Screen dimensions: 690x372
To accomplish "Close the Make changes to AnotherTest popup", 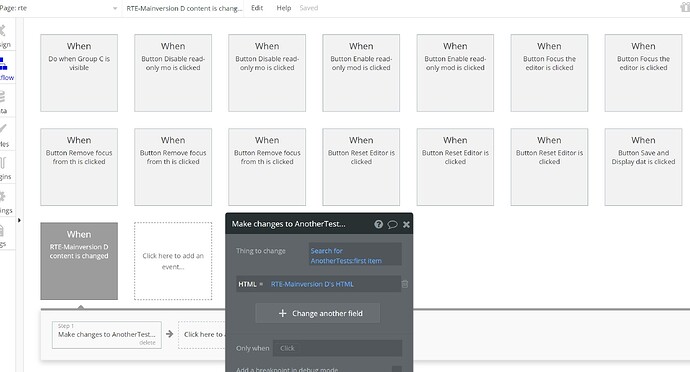I will (406, 225).
